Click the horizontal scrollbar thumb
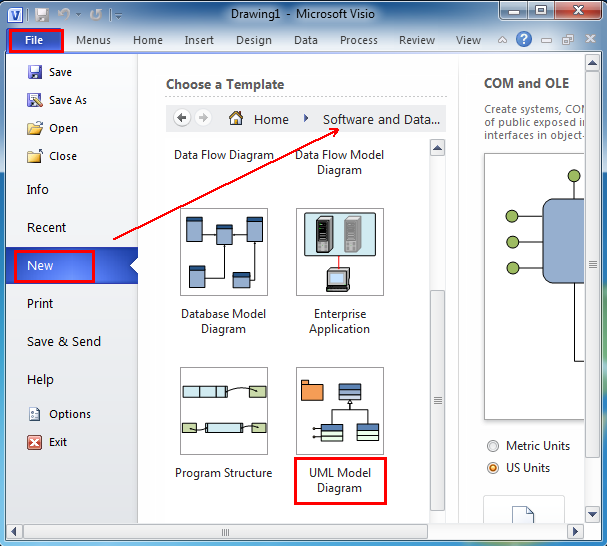 tap(225, 532)
